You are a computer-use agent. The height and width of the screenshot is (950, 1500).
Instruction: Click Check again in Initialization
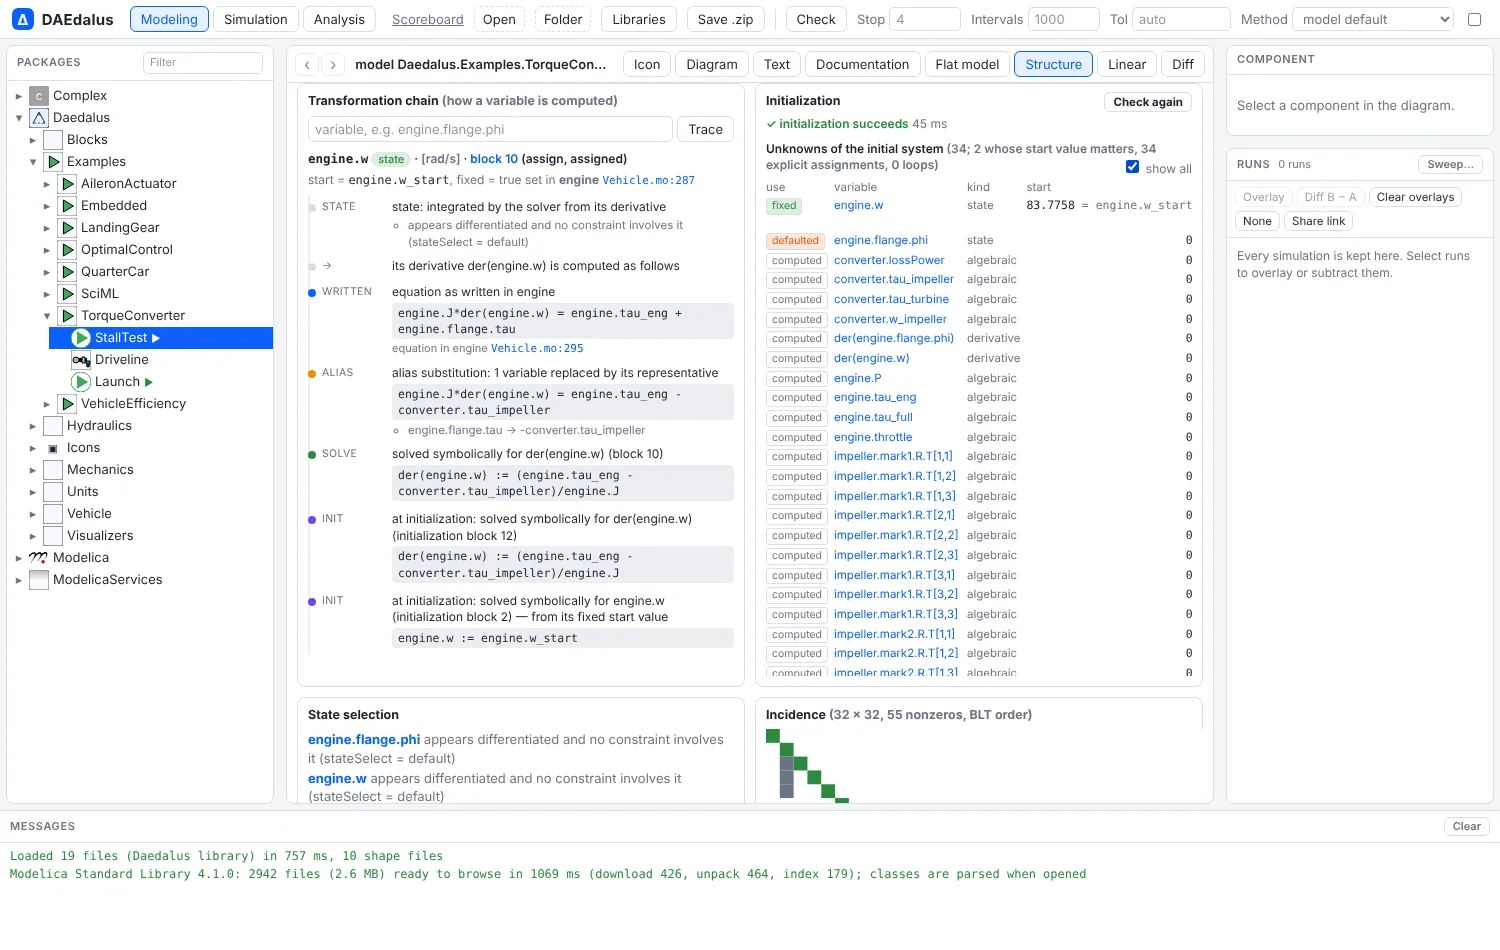(1148, 102)
